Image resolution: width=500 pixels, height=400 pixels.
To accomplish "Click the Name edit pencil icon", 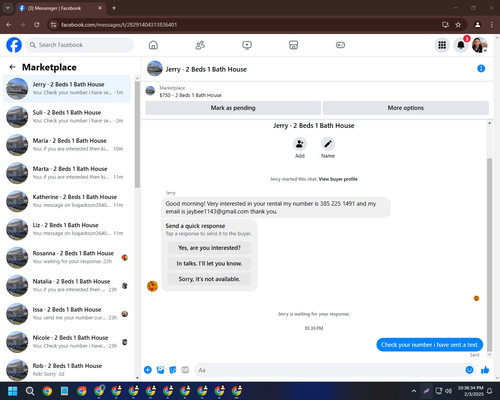I will pos(328,144).
